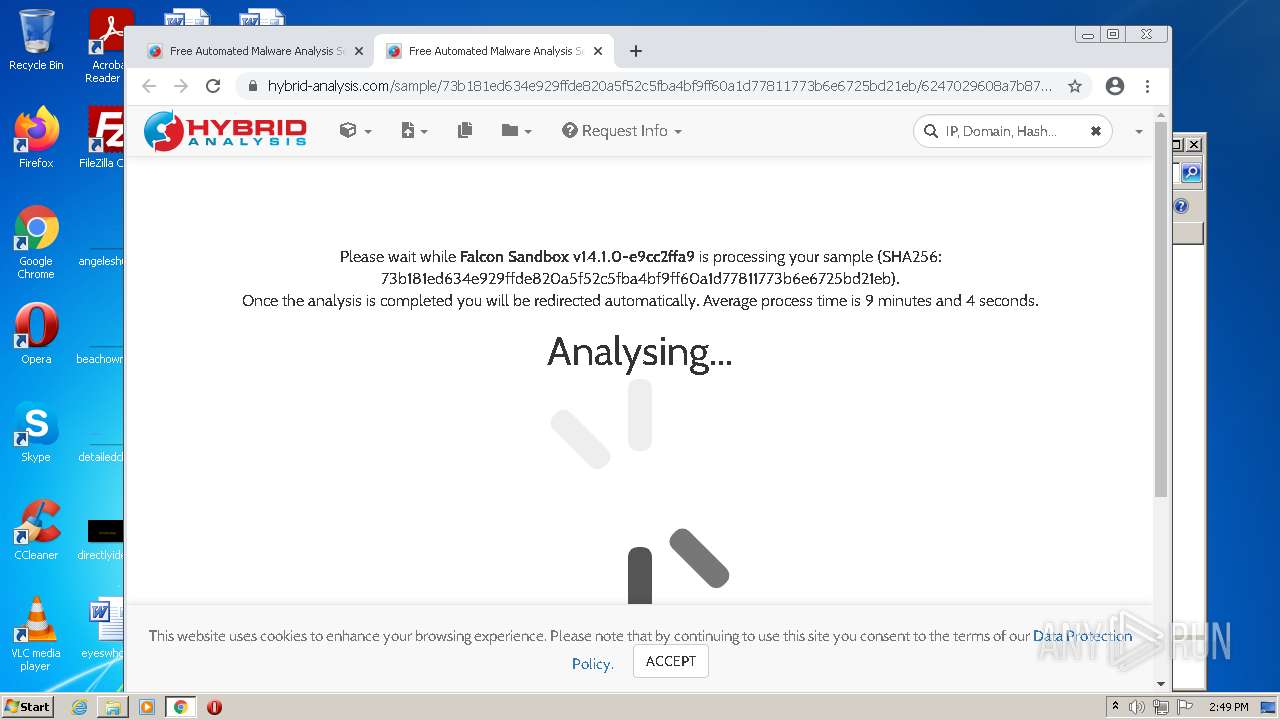The image size is (1280, 720).
Task: Close the active second browser tab
Action: coord(598,51)
